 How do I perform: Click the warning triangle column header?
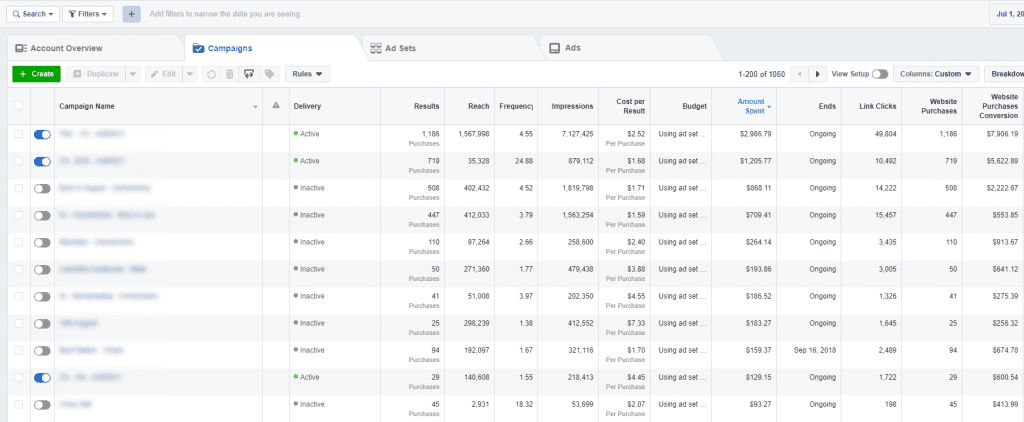tap(276, 106)
